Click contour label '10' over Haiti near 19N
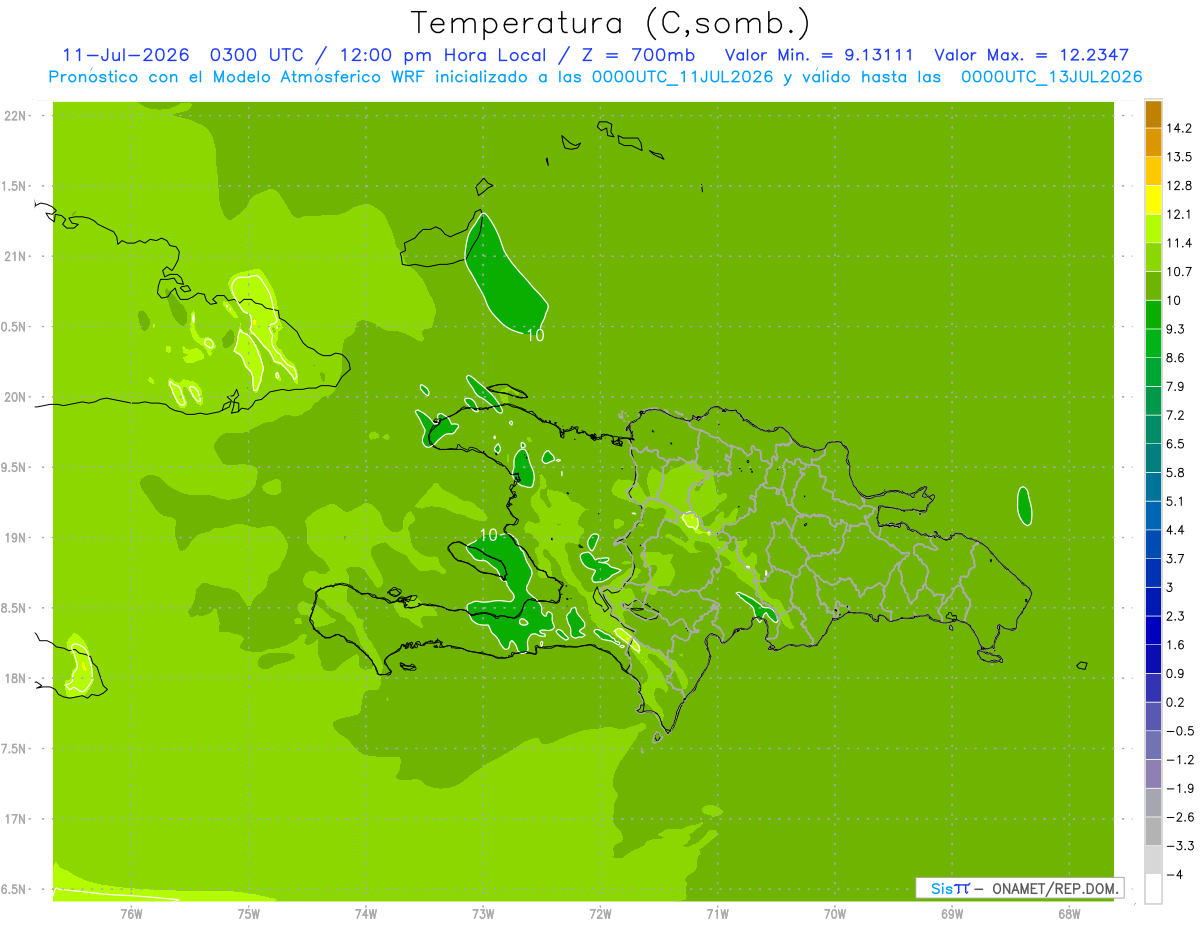The image size is (1200, 927). tap(488, 535)
